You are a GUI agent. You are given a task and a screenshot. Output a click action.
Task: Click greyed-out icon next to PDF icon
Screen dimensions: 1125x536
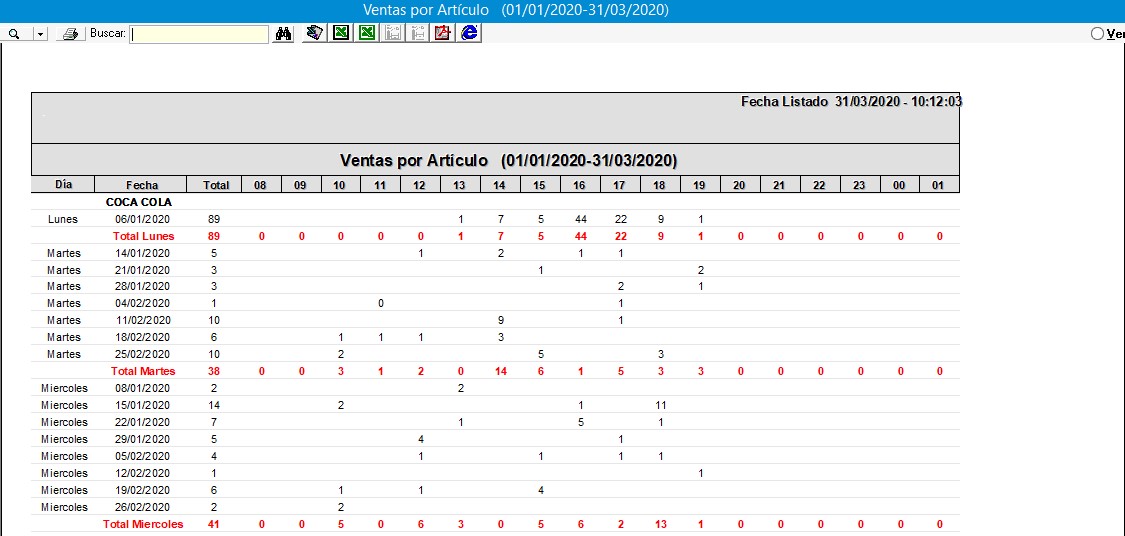[418, 33]
